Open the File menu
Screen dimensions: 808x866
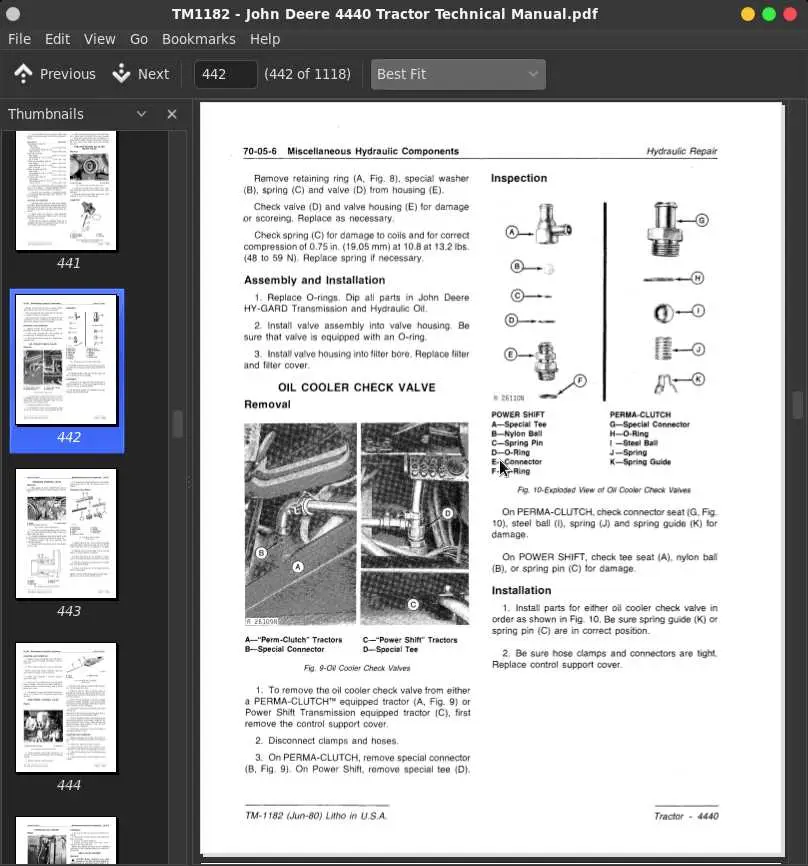(x=19, y=39)
